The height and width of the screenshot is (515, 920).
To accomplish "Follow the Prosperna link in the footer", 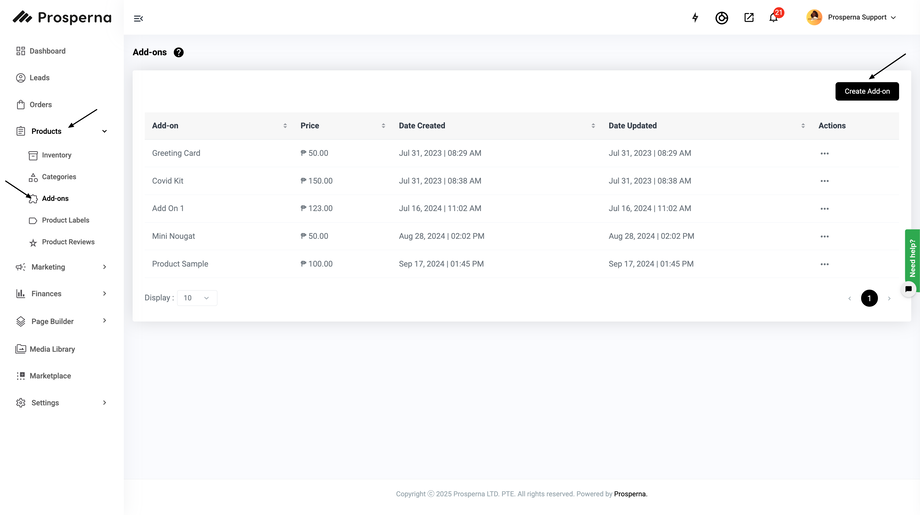I will [630, 494].
